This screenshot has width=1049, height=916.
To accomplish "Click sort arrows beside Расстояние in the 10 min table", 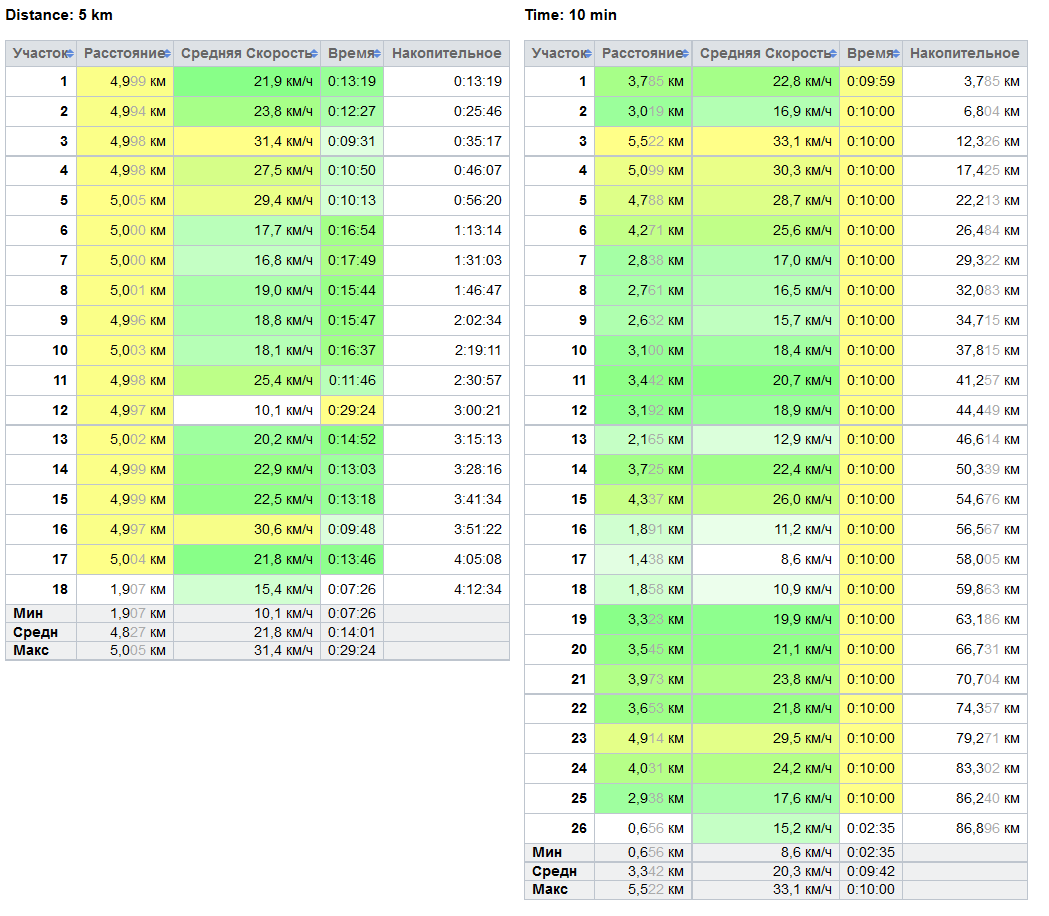I will pos(687,54).
